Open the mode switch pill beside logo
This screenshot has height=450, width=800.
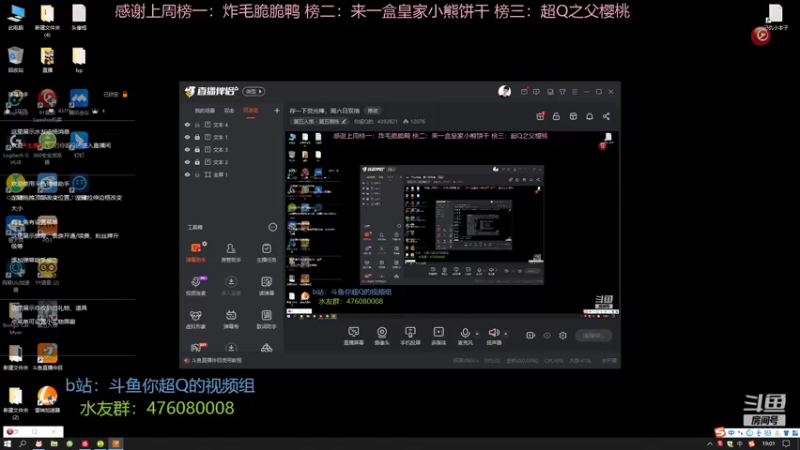[254, 91]
